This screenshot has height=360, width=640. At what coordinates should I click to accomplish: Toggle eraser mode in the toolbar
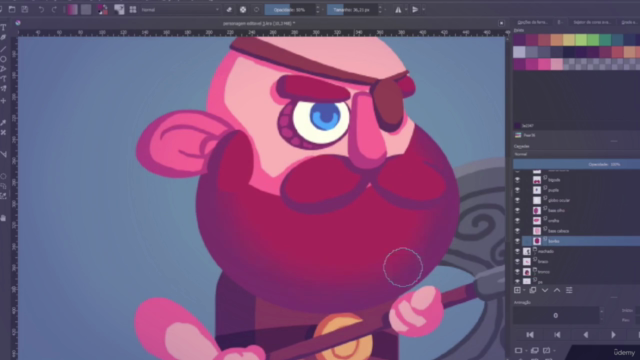229,9
